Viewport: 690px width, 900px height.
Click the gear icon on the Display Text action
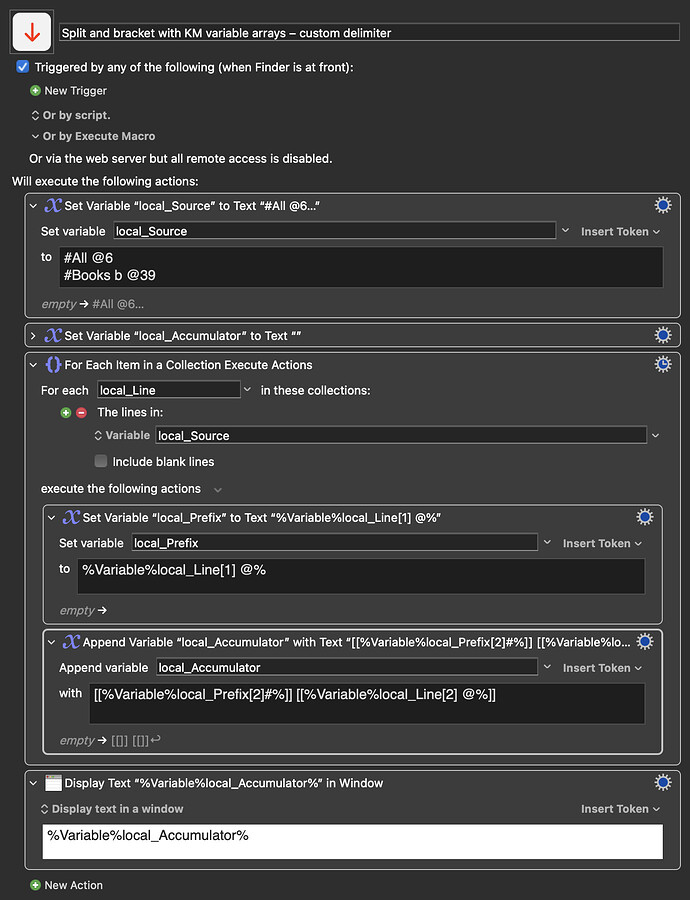pyautogui.click(x=662, y=781)
